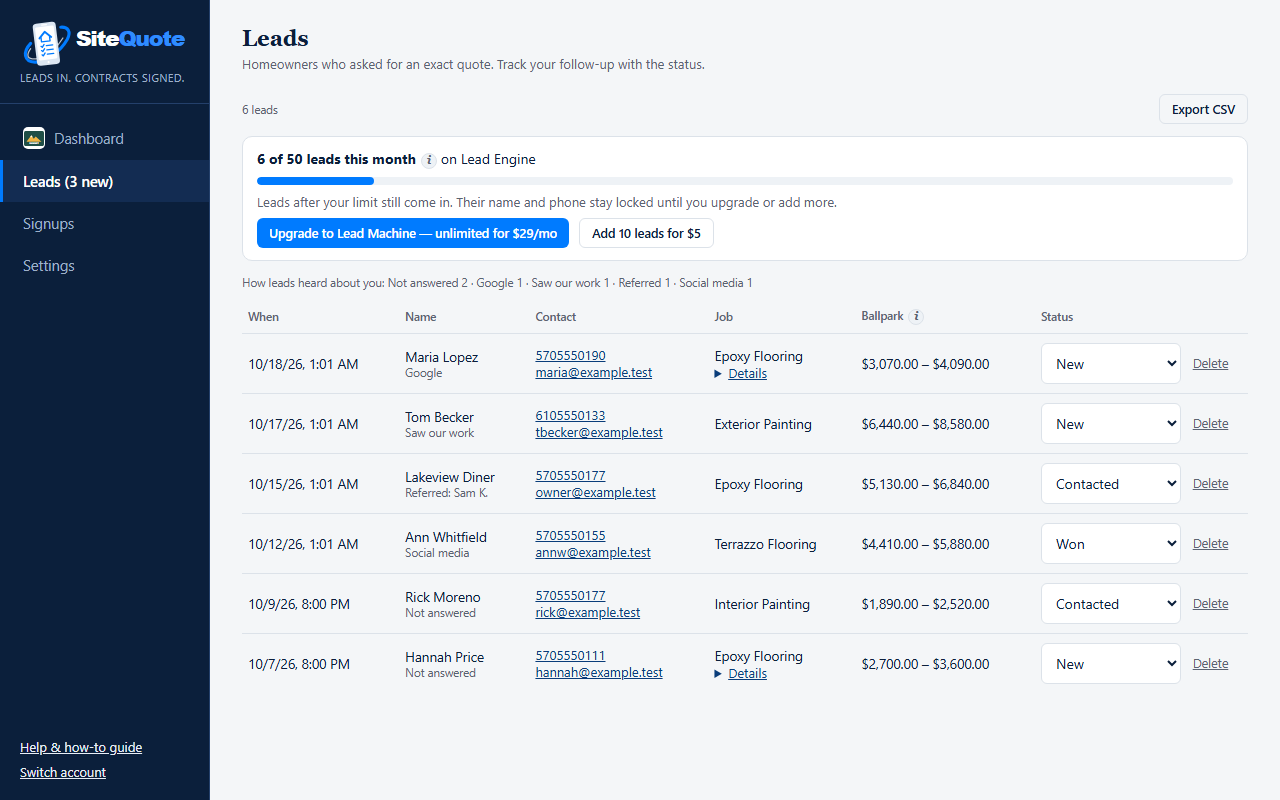Screen dimensions: 1280x800
Task: Click rick@example.test email link
Action: pos(588,613)
